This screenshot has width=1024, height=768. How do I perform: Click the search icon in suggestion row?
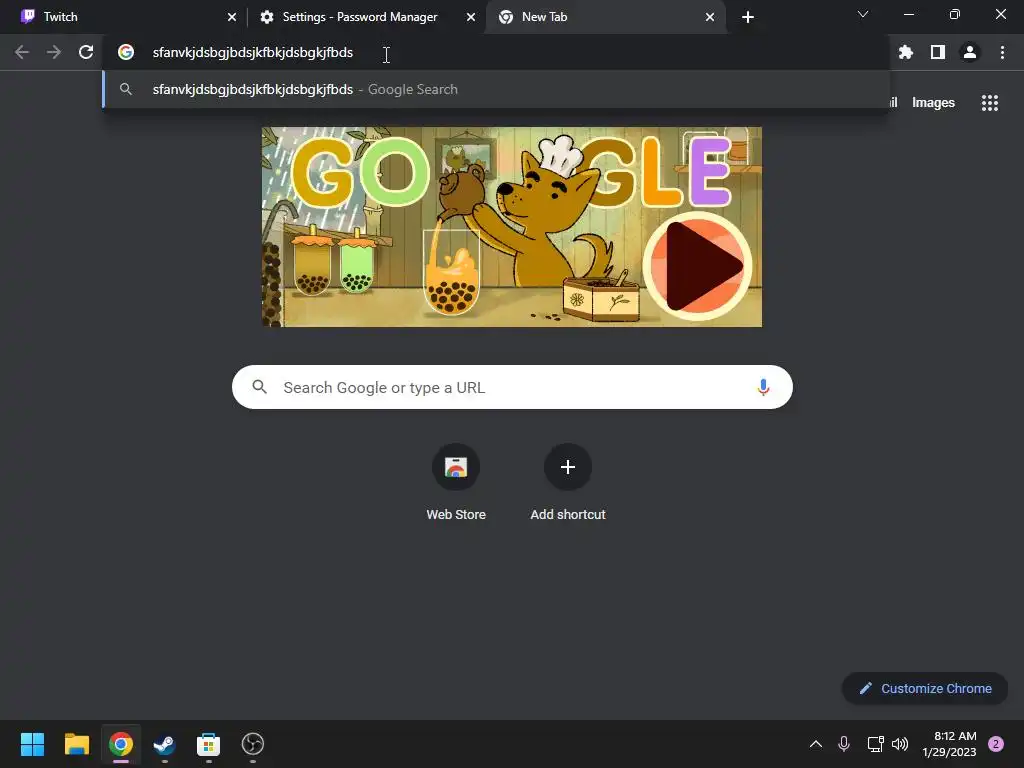point(126,89)
